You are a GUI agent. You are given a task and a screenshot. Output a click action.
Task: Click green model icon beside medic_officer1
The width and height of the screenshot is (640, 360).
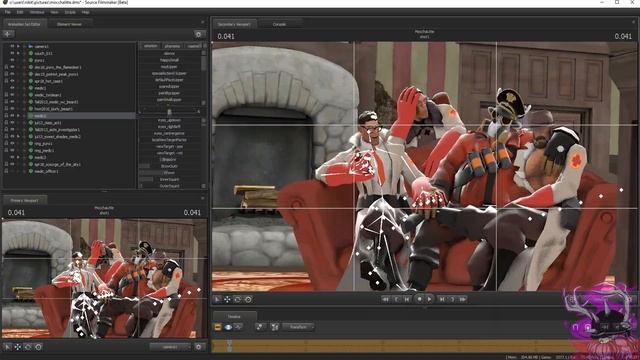click(x=31, y=171)
